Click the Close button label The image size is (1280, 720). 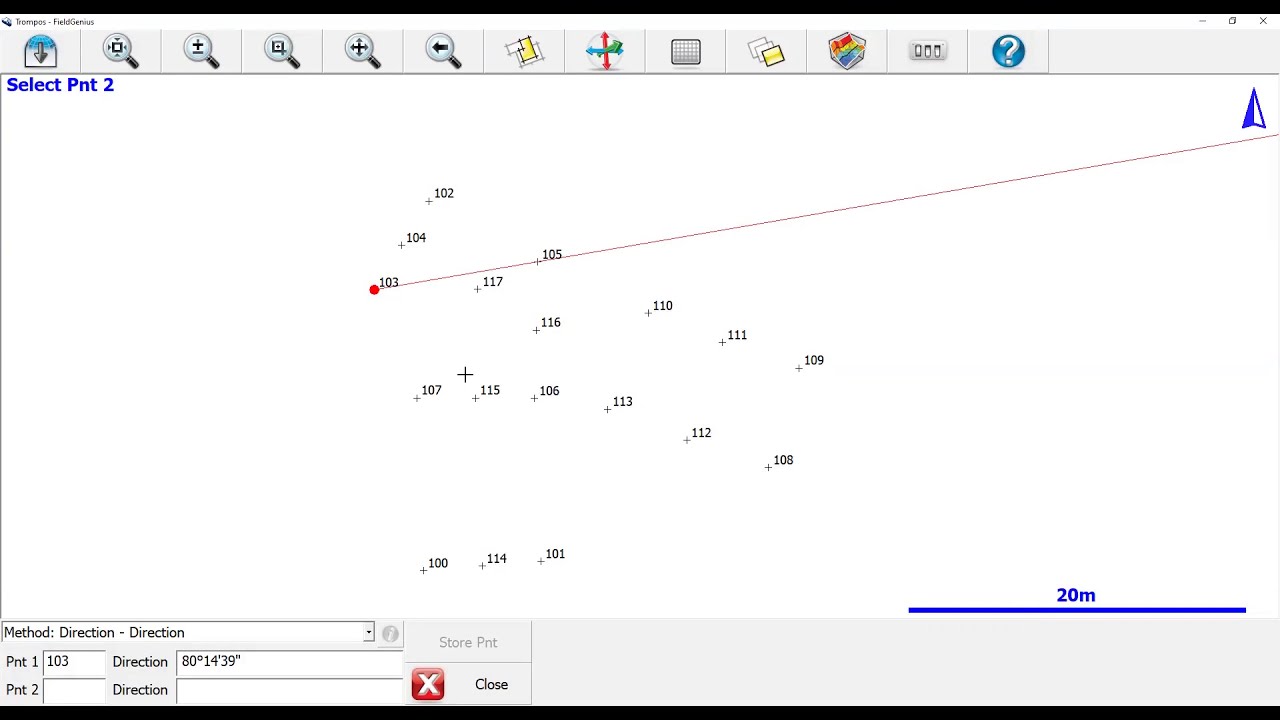click(491, 684)
